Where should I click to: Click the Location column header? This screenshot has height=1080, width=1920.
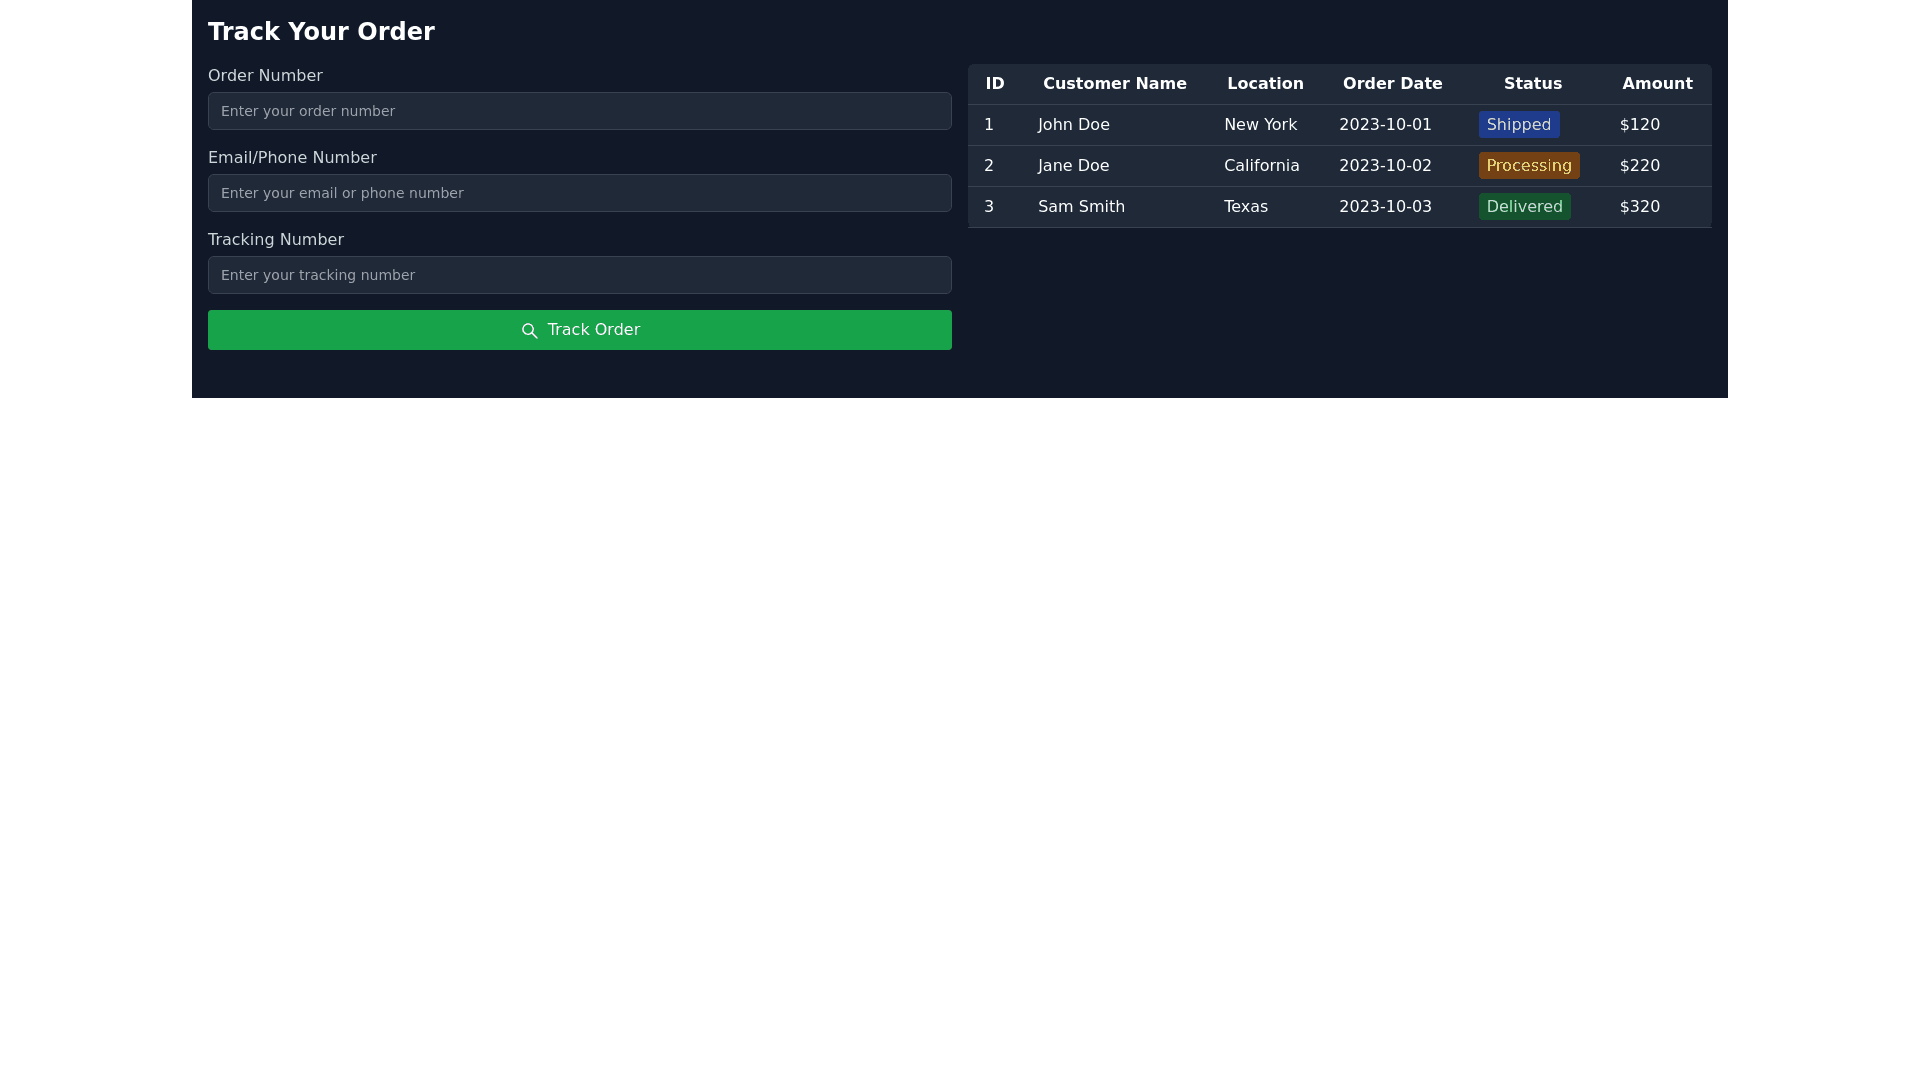1265,84
